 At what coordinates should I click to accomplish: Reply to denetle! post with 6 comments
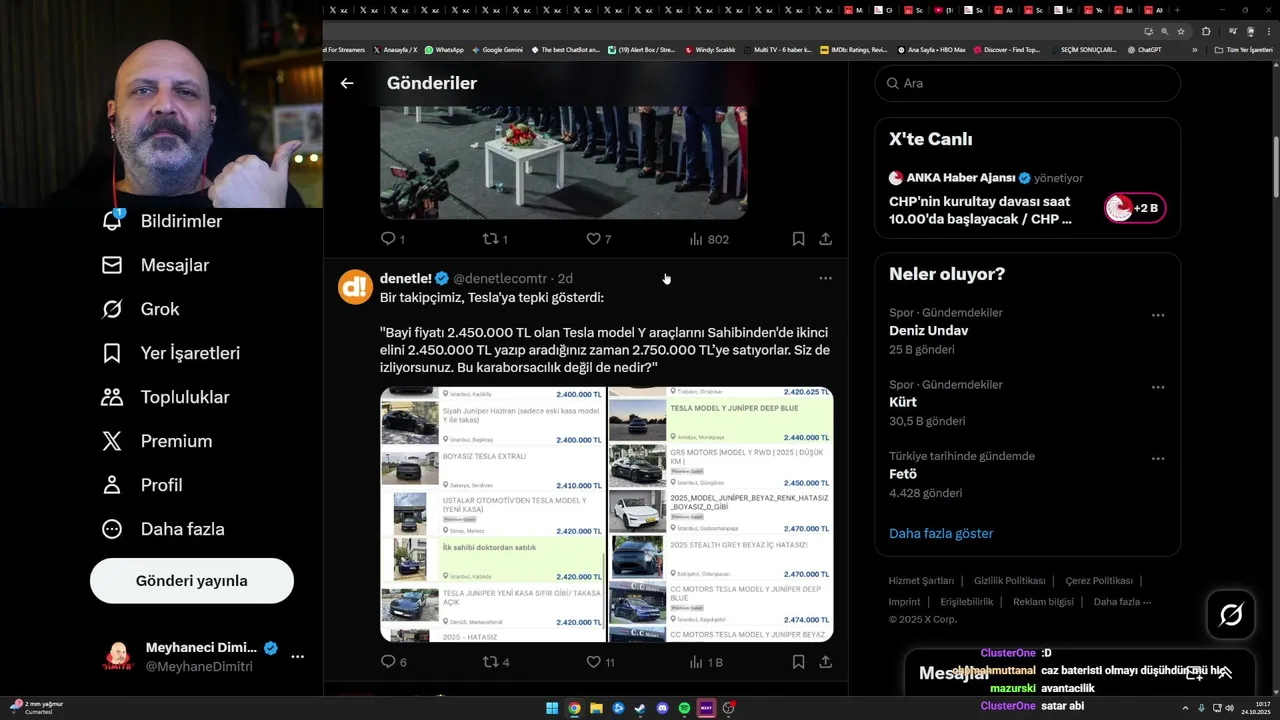[393, 662]
